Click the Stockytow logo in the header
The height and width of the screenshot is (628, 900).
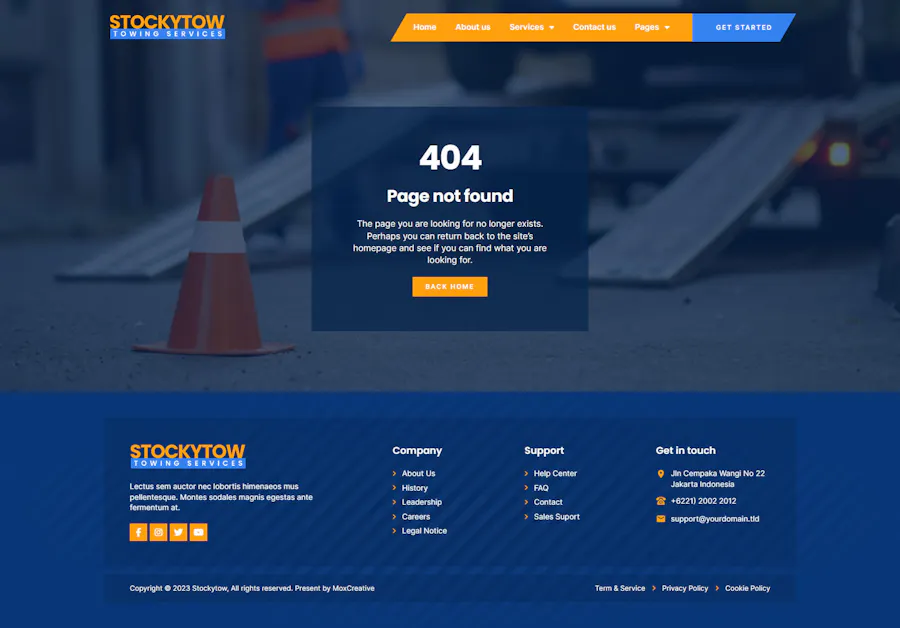[x=167, y=27]
